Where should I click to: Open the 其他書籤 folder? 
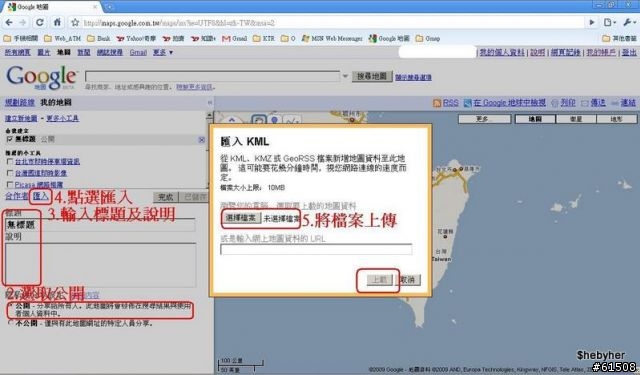620,38
